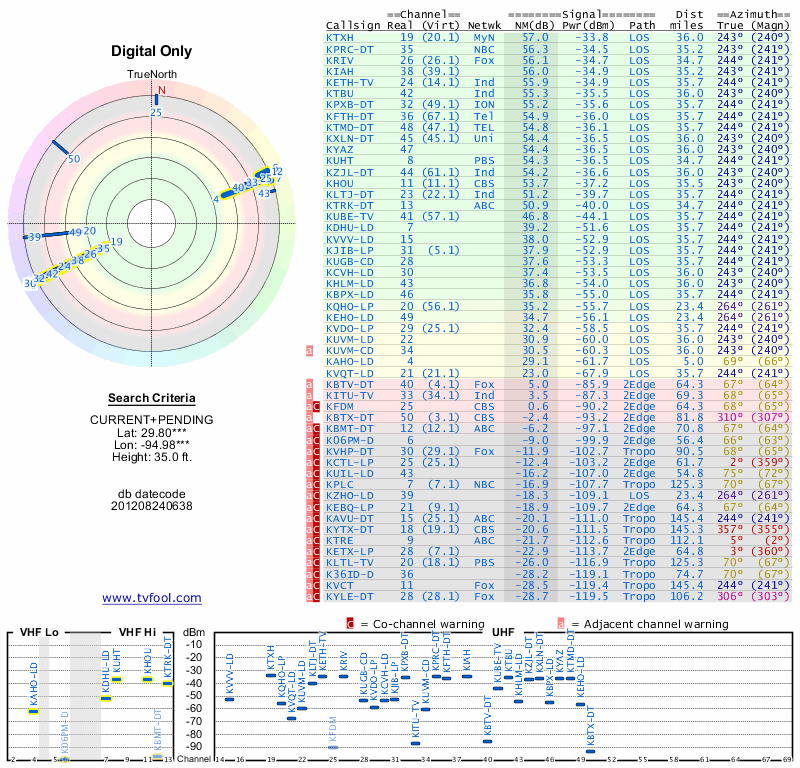This screenshot has width=800, height=768.
Task: Click the Search Criteria heading
Action: (x=152, y=399)
